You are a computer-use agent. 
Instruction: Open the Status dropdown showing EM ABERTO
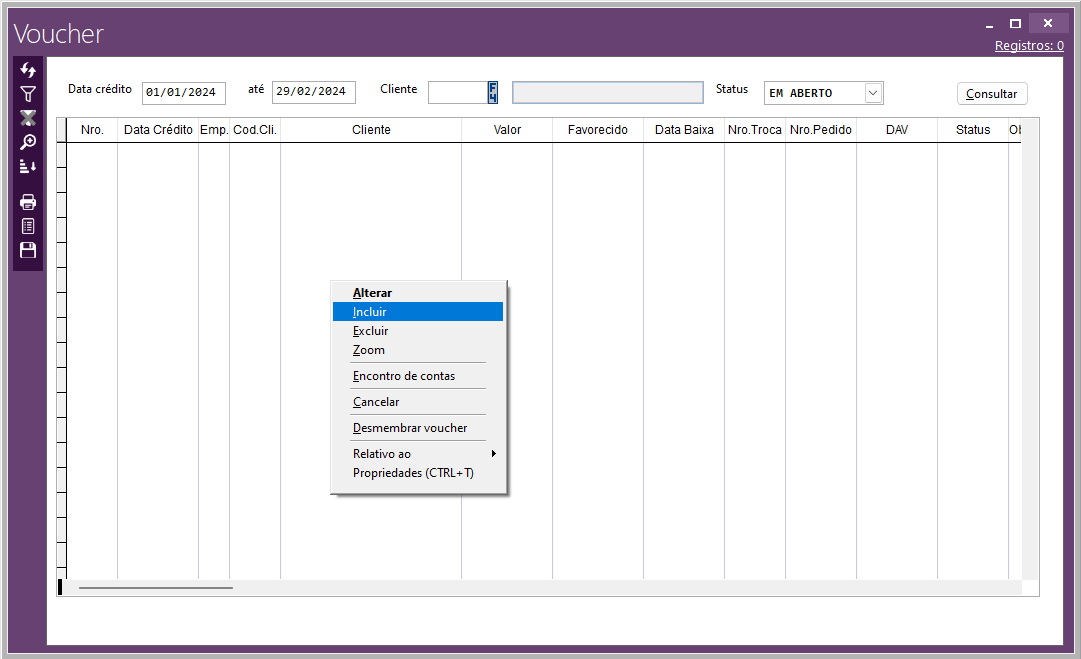pyautogui.click(x=873, y=93)
